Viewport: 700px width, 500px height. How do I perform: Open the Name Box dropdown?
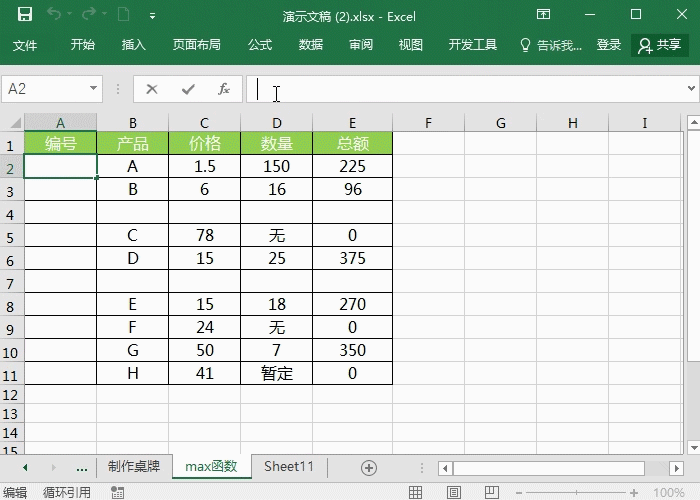94,89
